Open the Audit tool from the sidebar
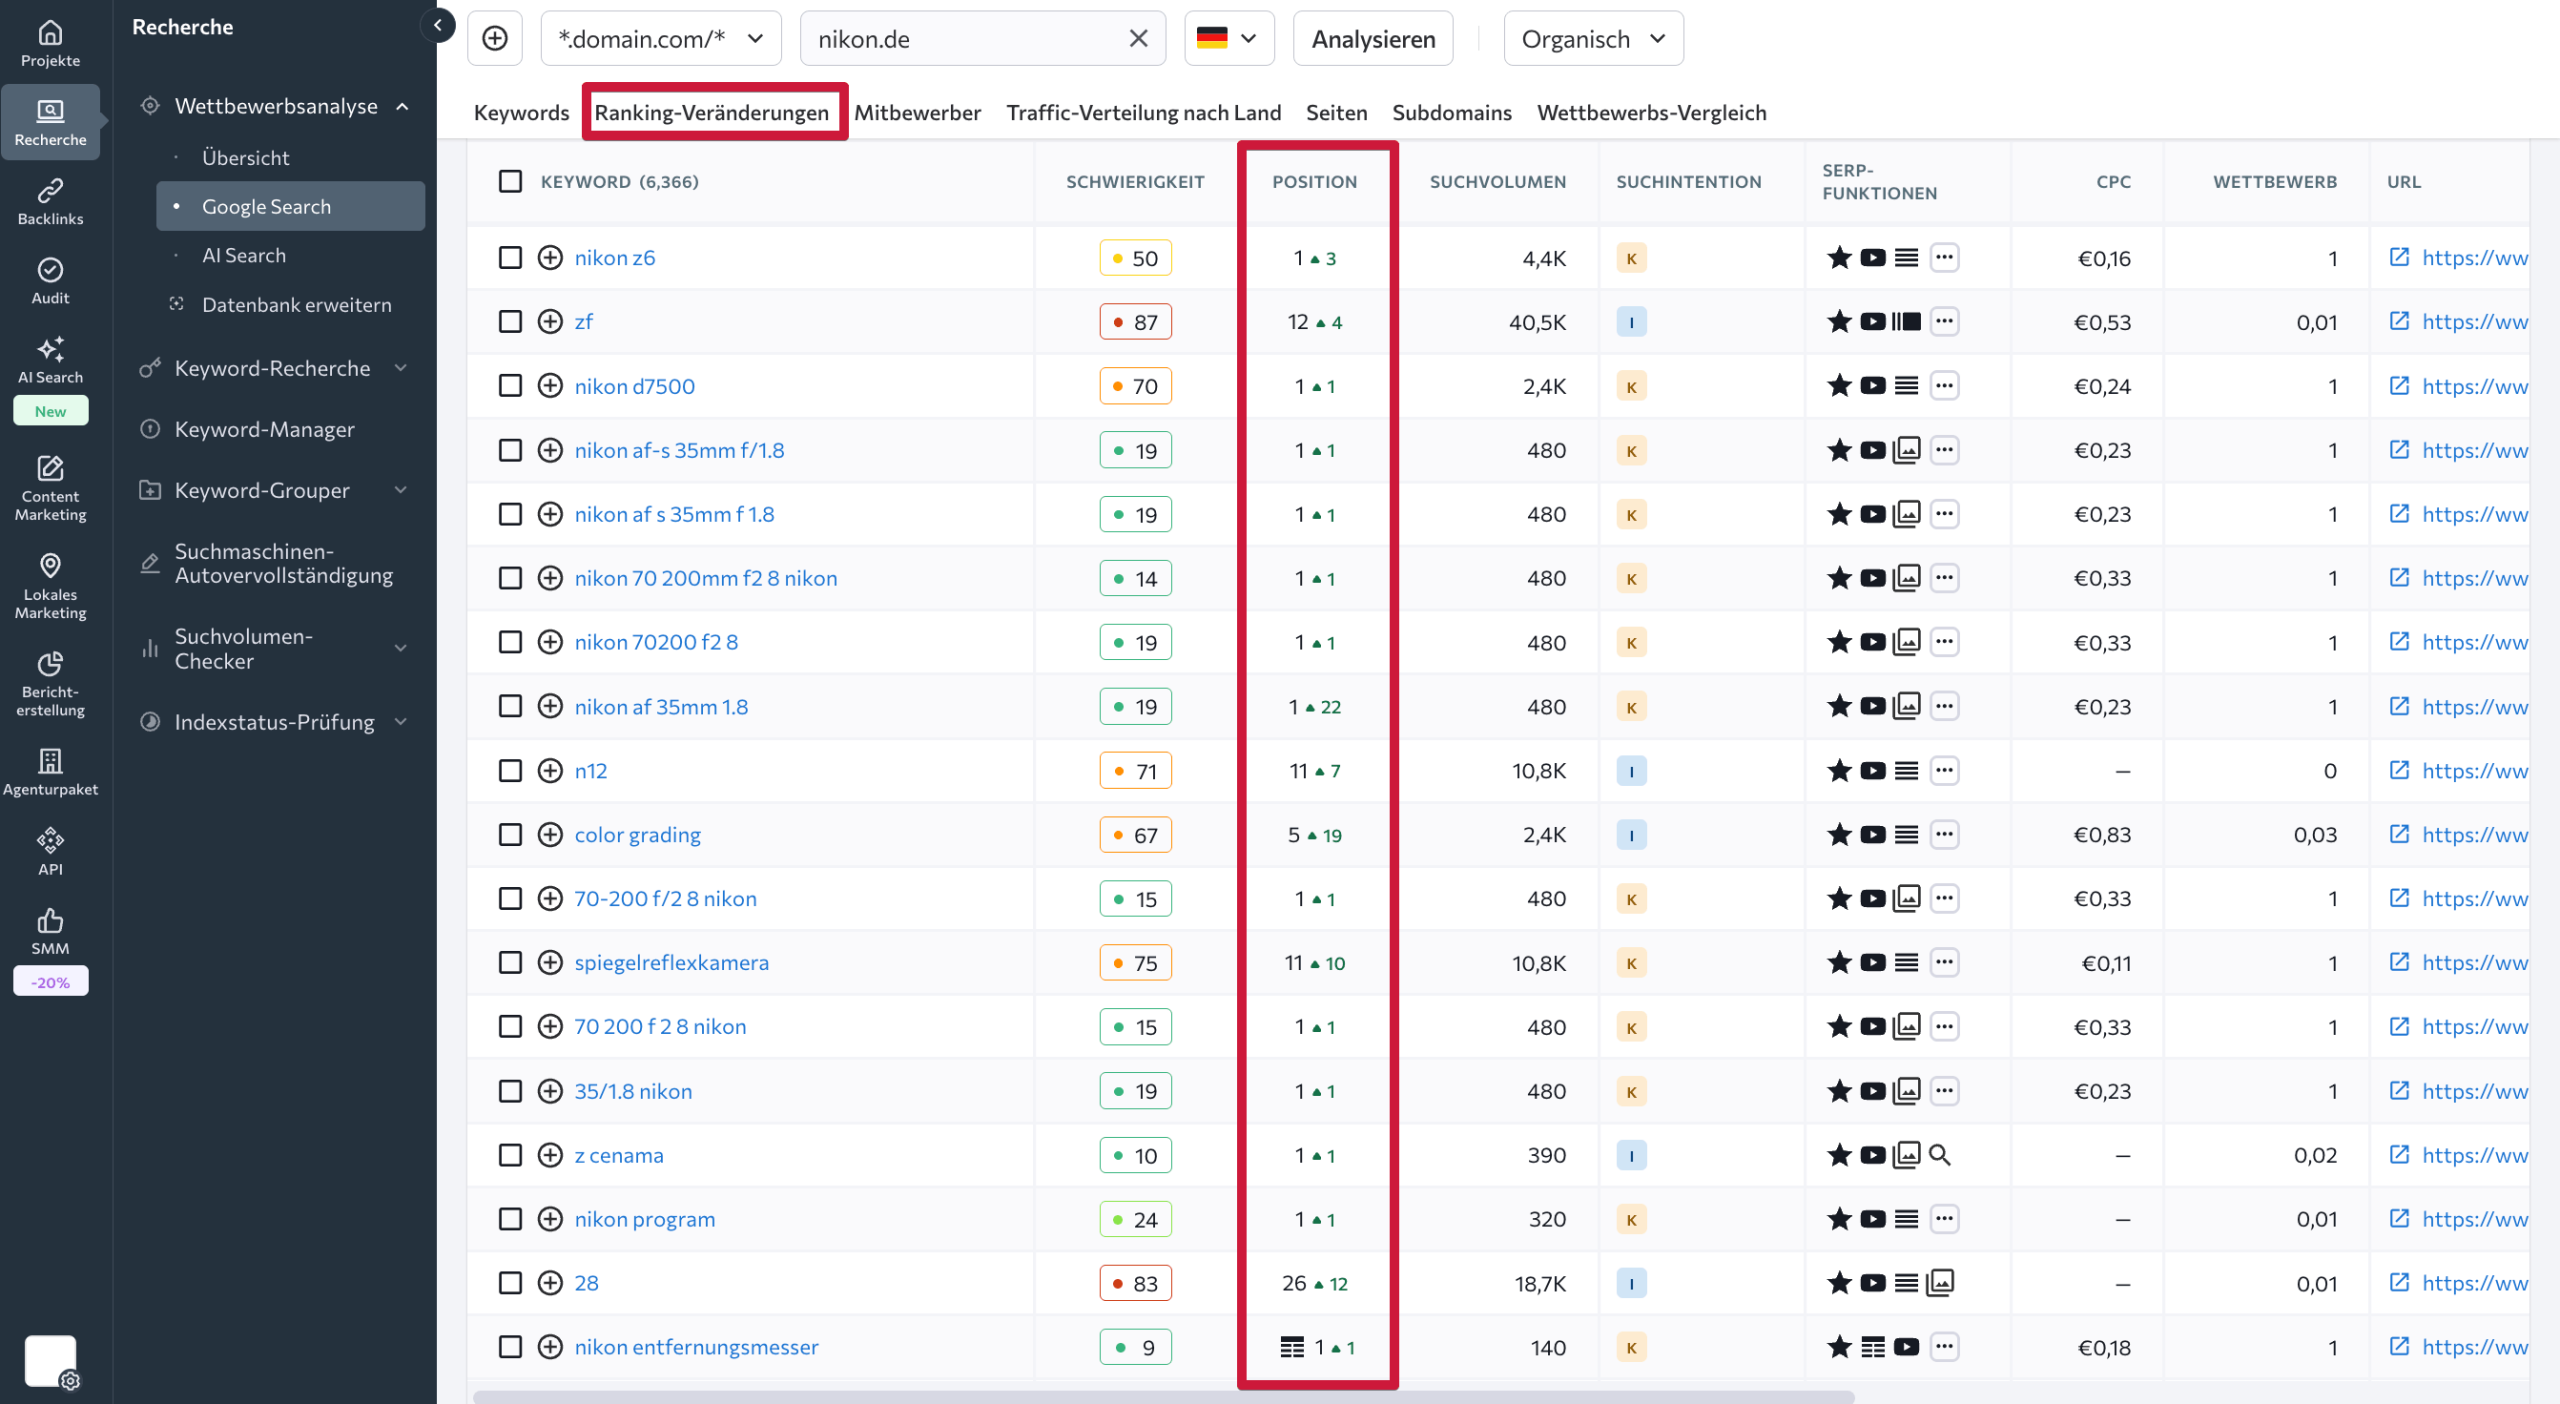The height and width of the screenshot is (1404, 2560). [50, 280]
